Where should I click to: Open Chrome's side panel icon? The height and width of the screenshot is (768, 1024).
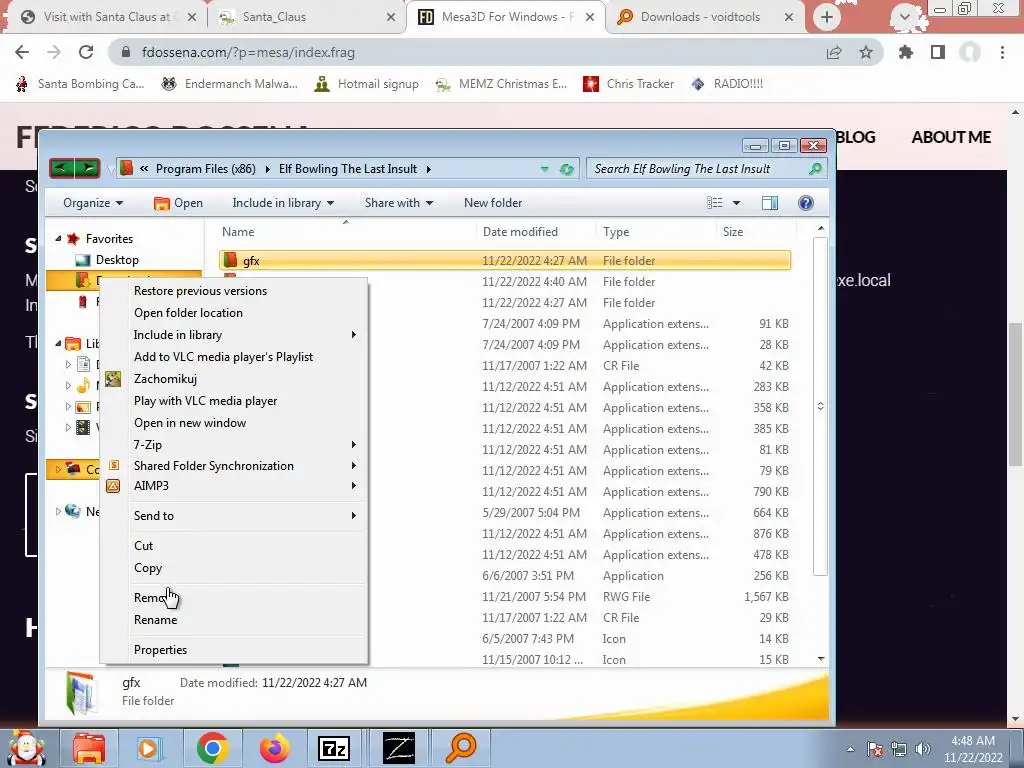click(938, 52)
